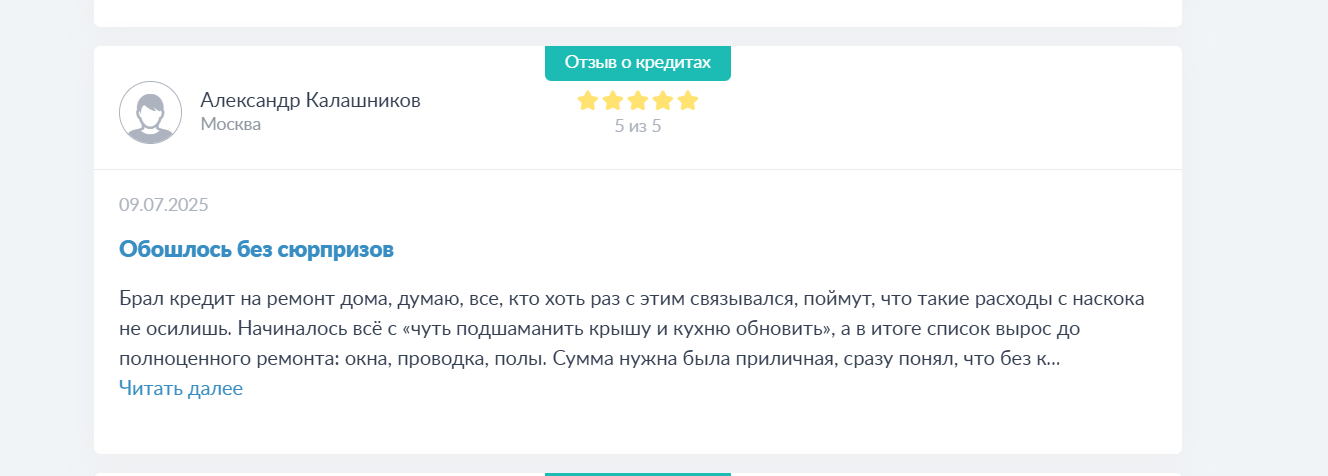Click the teal badge of the next review below
Viewport: 1328px width, 476px height.
coord(638,474)
